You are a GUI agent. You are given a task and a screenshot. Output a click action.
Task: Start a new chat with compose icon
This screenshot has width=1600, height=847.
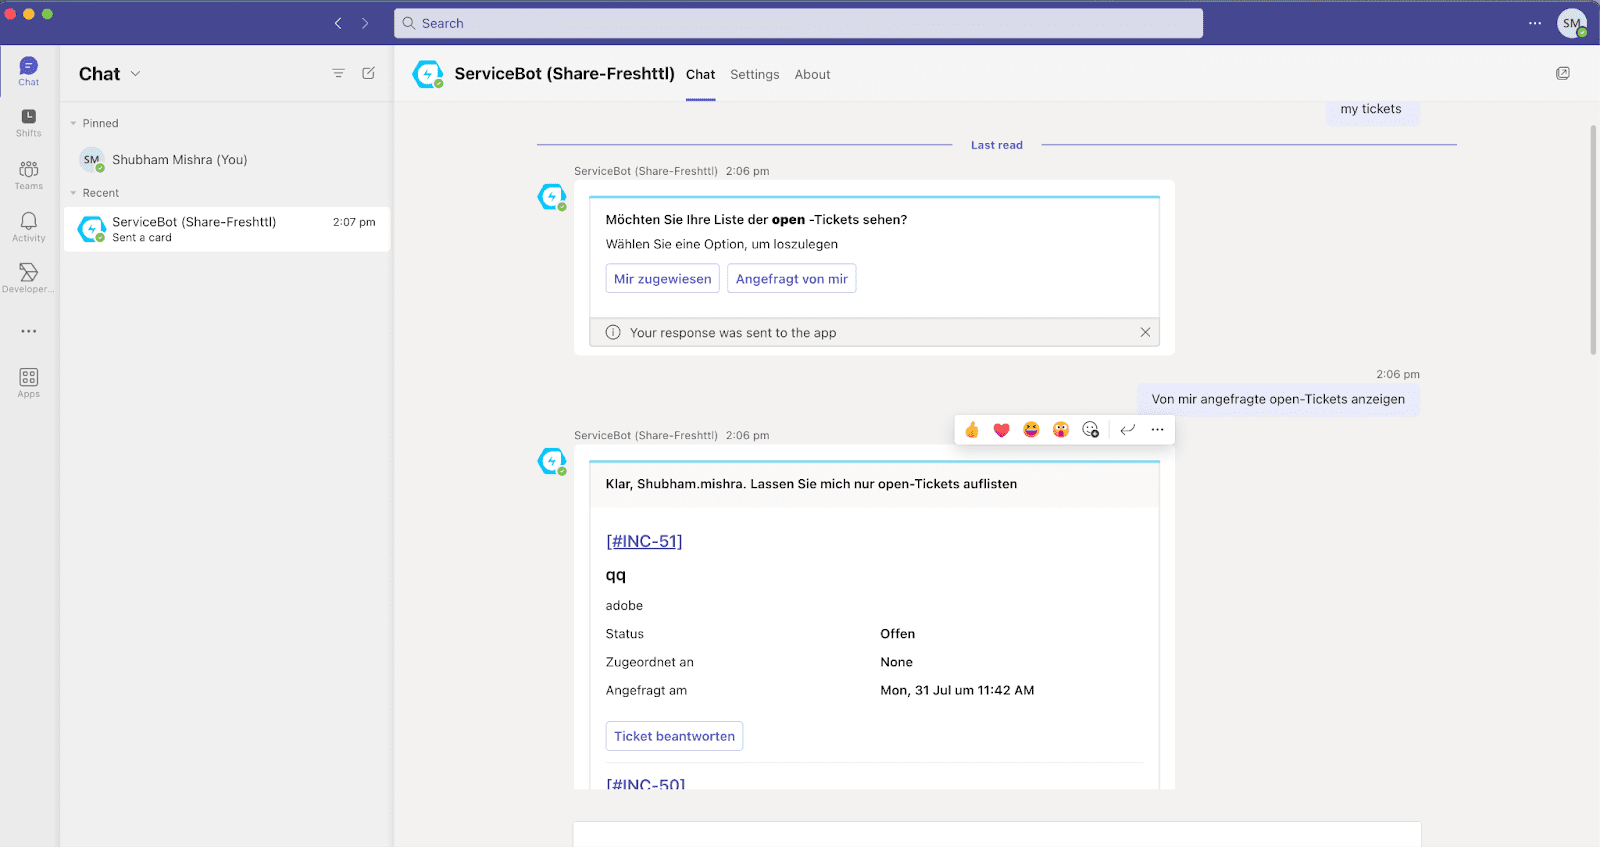pos(369,73)
